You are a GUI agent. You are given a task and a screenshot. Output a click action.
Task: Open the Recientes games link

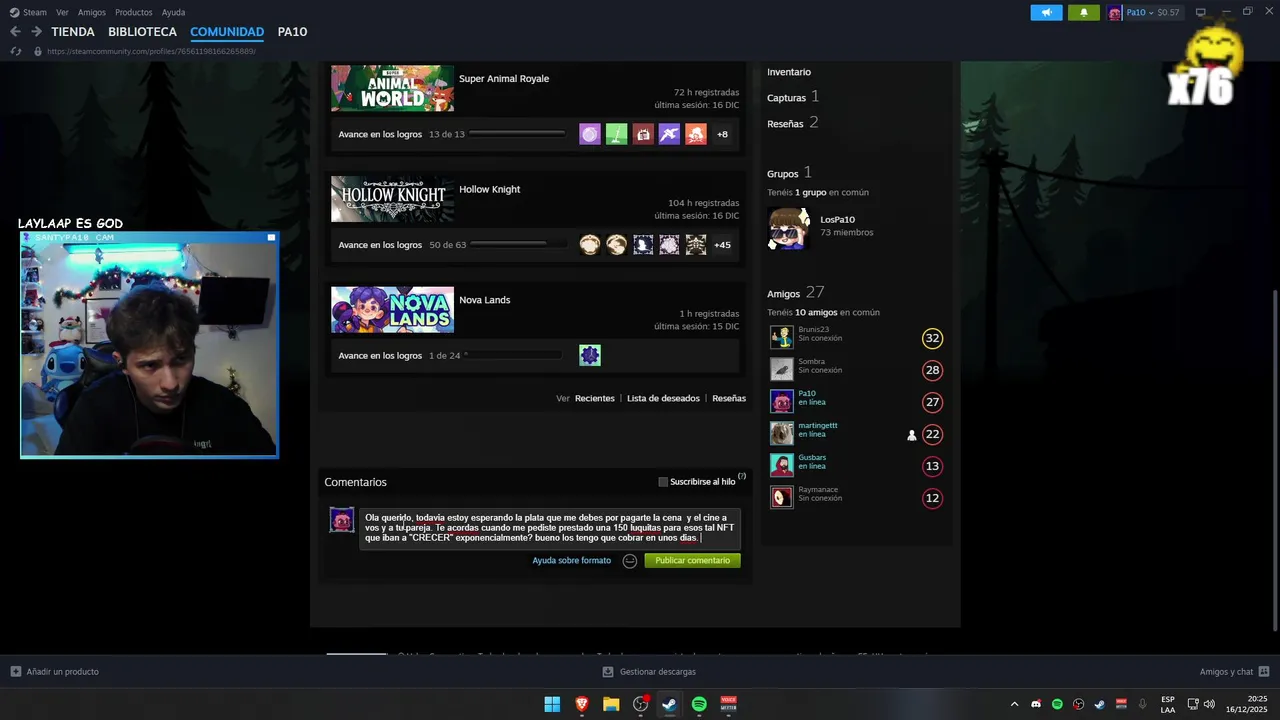coord(595,398)
